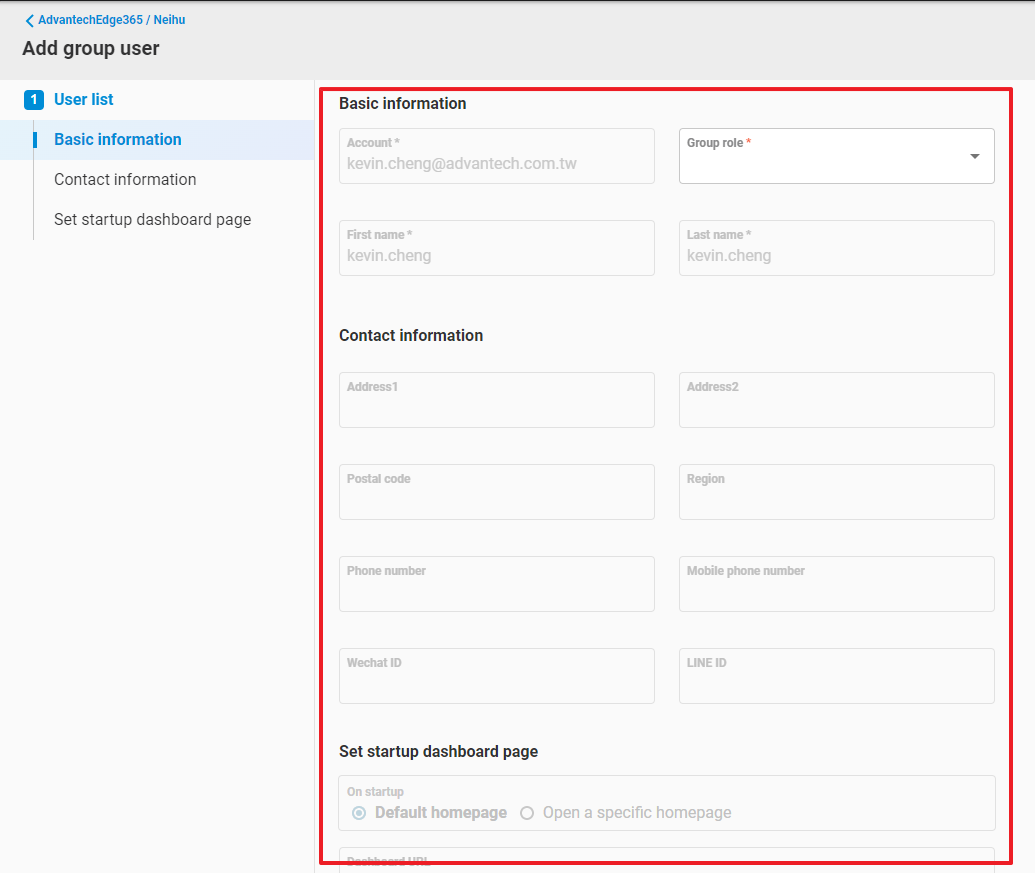Select the Default homepage radio button

point(359,813)
